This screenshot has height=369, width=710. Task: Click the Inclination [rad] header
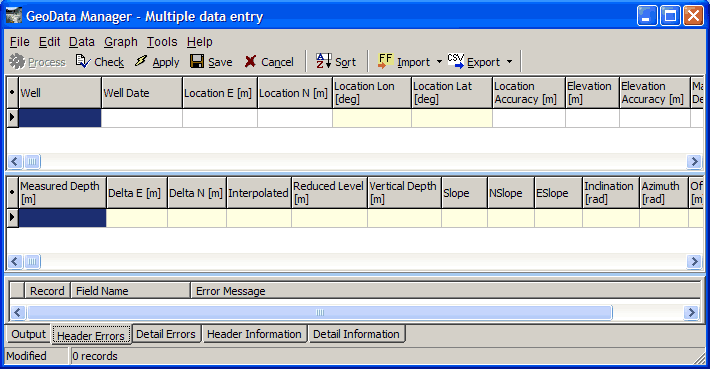click(x=611, y=192)
